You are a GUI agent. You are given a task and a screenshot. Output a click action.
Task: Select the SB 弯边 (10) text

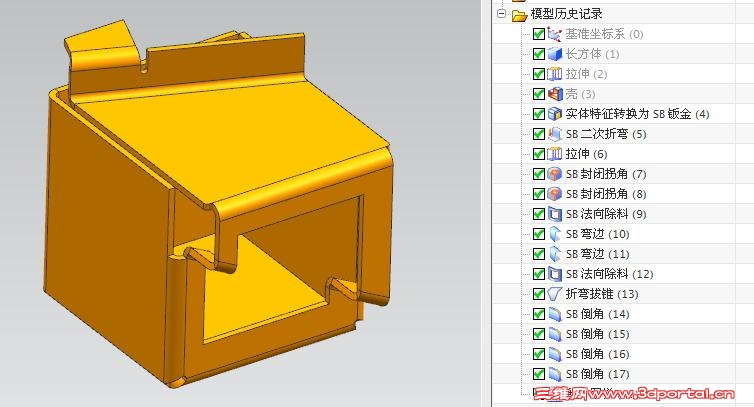(597, 234)
